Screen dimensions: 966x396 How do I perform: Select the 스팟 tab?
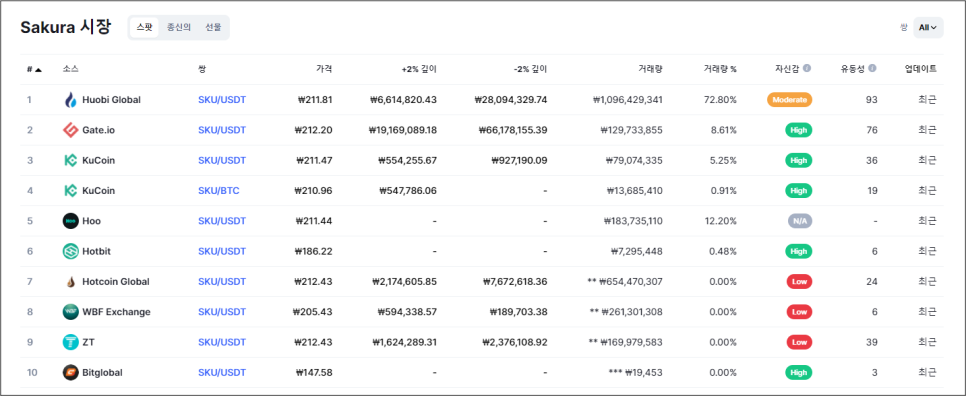click(144, 28)
